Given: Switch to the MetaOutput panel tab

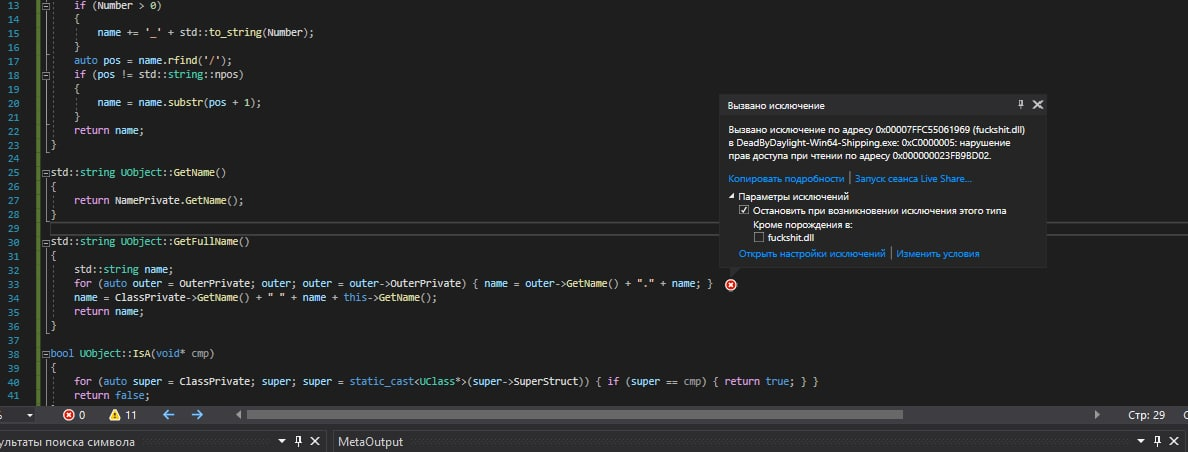Looking at the screenshot, I should (369, 442).
